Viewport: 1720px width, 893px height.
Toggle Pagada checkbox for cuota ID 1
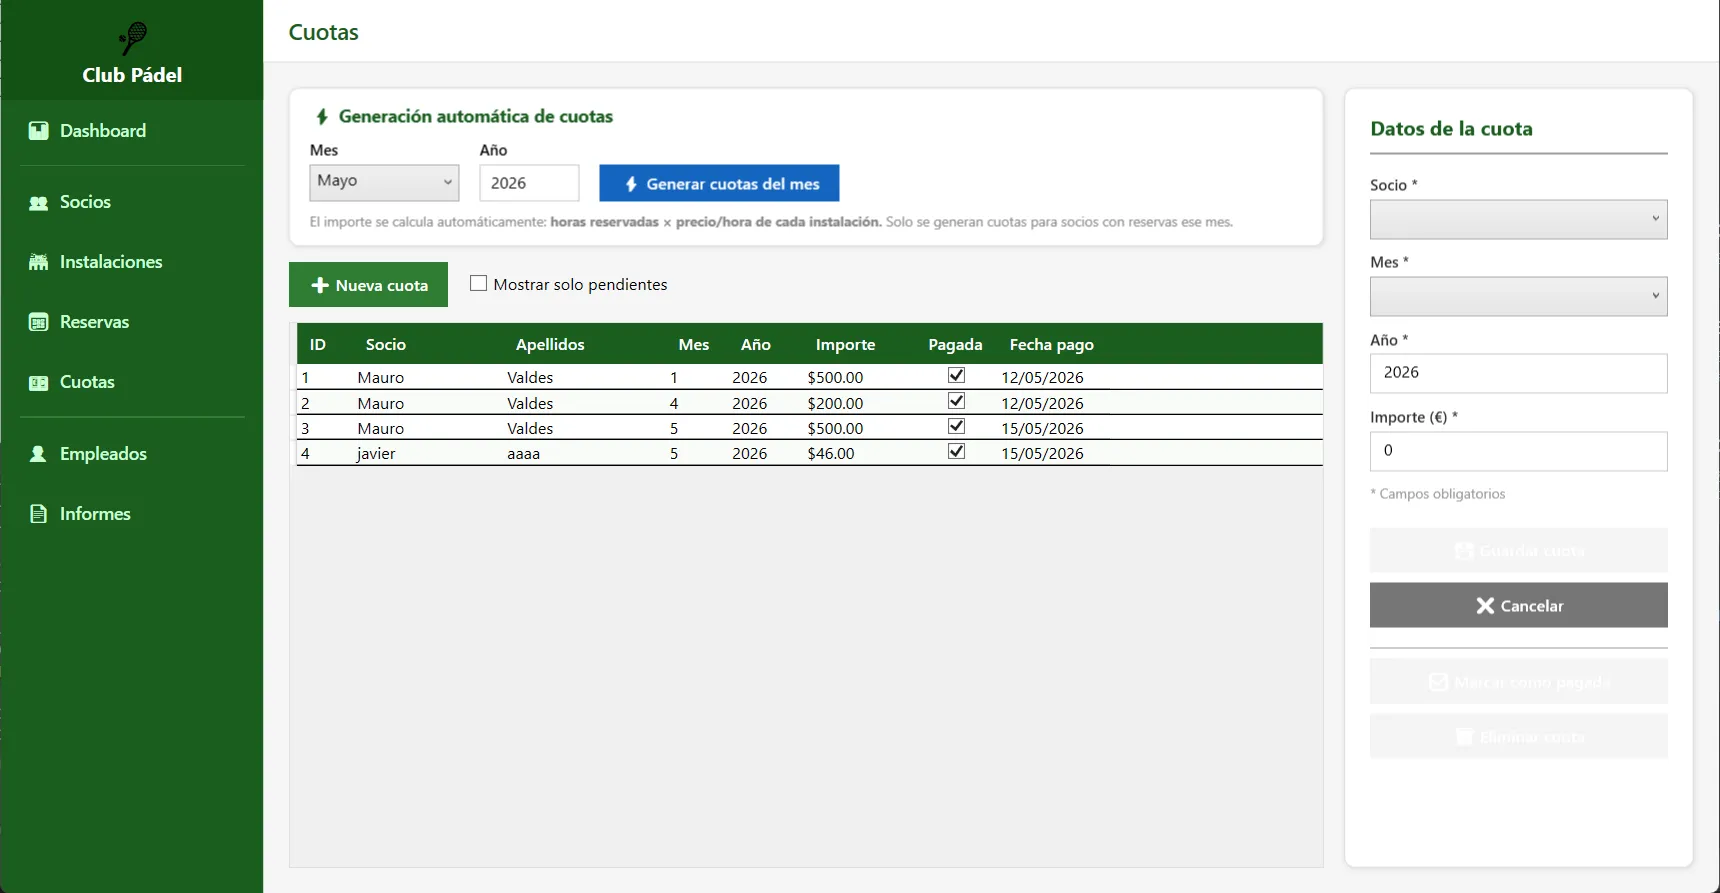tap(957, 376)
